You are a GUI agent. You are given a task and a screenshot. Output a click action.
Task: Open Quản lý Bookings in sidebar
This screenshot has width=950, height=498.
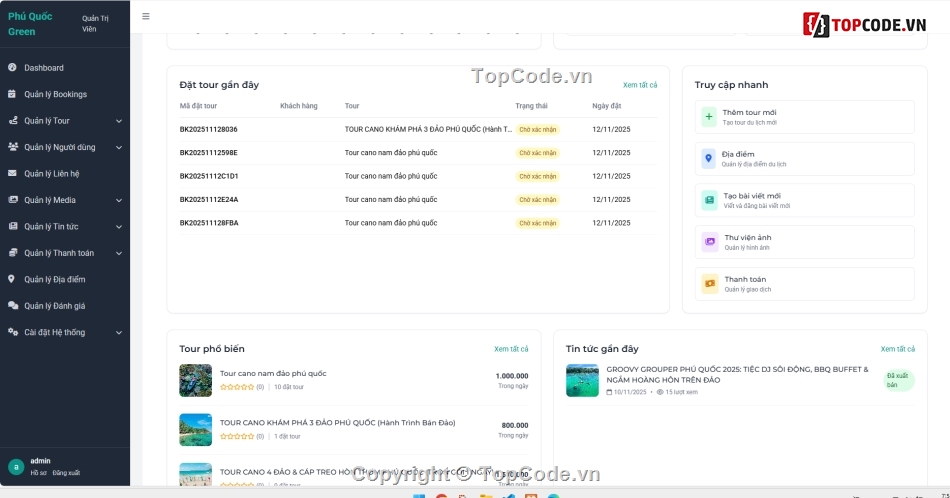pyautogui.click(x=55, y=94)
